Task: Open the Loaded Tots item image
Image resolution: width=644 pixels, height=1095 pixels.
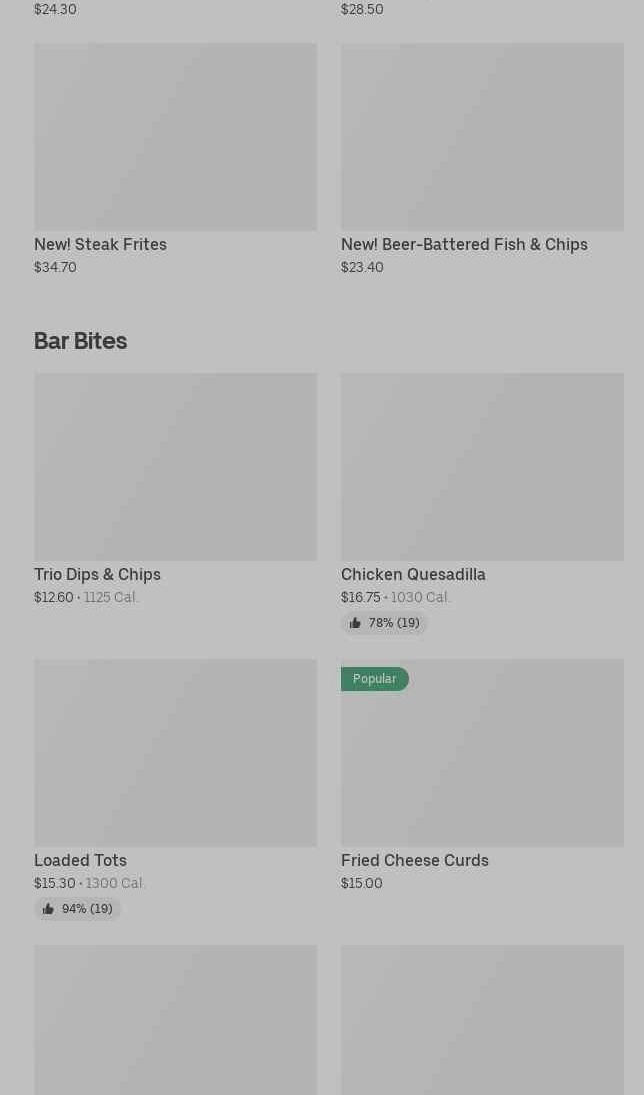Action: pyautogui.click(x=175, y=753)
